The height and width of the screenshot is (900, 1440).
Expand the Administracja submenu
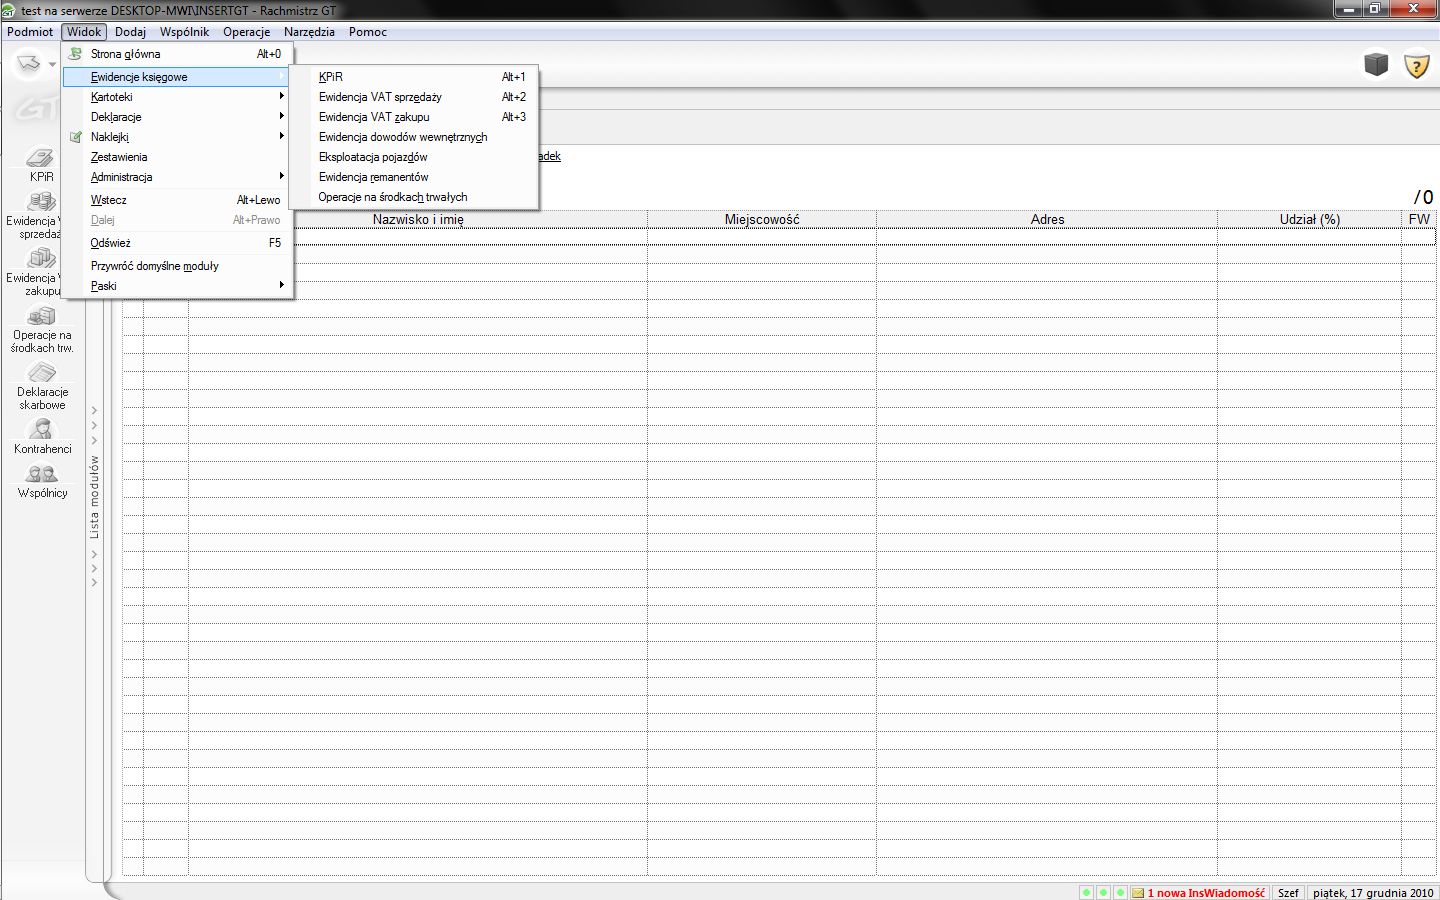pos(177,177)
